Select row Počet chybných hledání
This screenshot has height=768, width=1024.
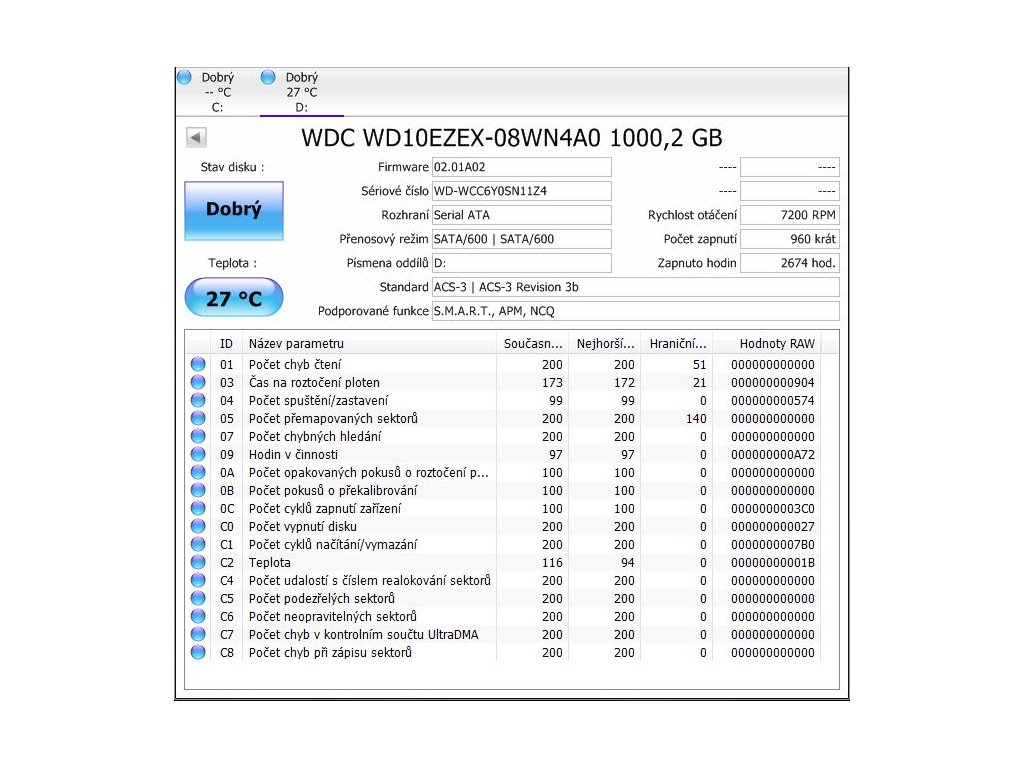(503, 436)
